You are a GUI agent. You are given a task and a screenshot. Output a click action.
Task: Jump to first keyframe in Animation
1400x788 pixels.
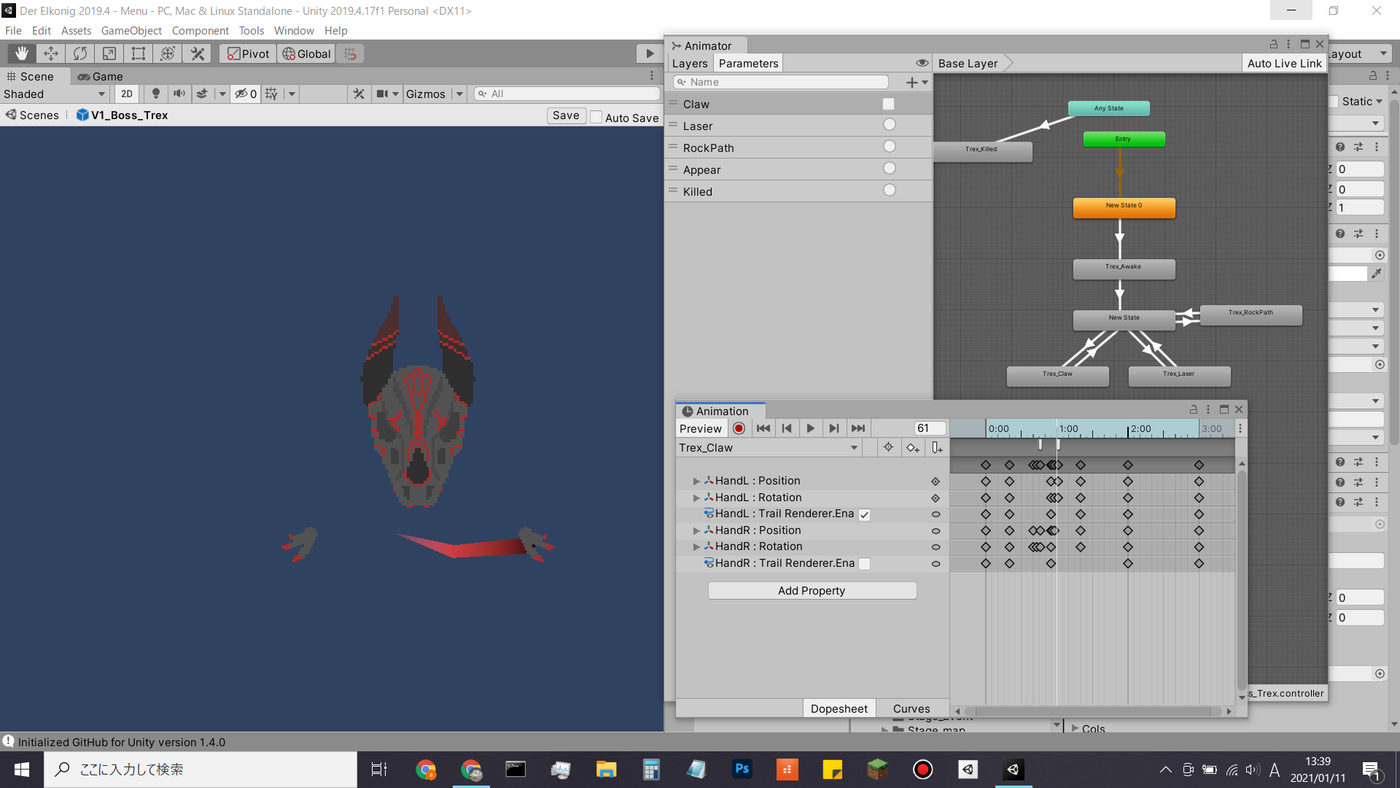coord(763,429)
